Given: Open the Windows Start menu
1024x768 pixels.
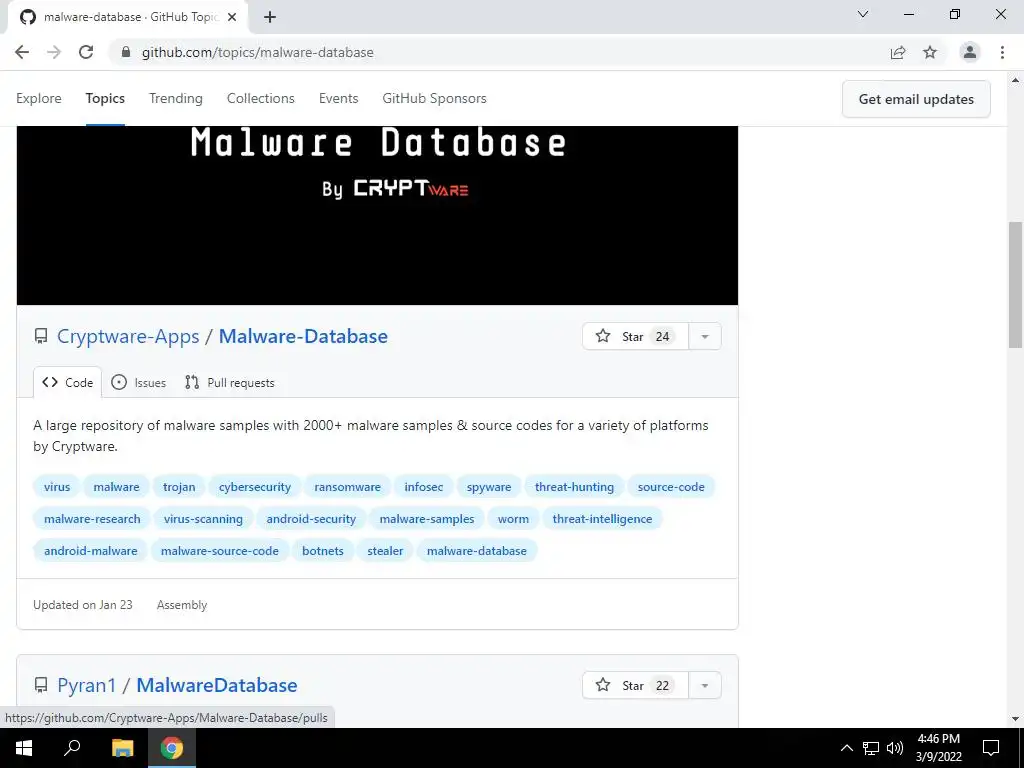Looking at the screenshot, I should click(24, 748).
